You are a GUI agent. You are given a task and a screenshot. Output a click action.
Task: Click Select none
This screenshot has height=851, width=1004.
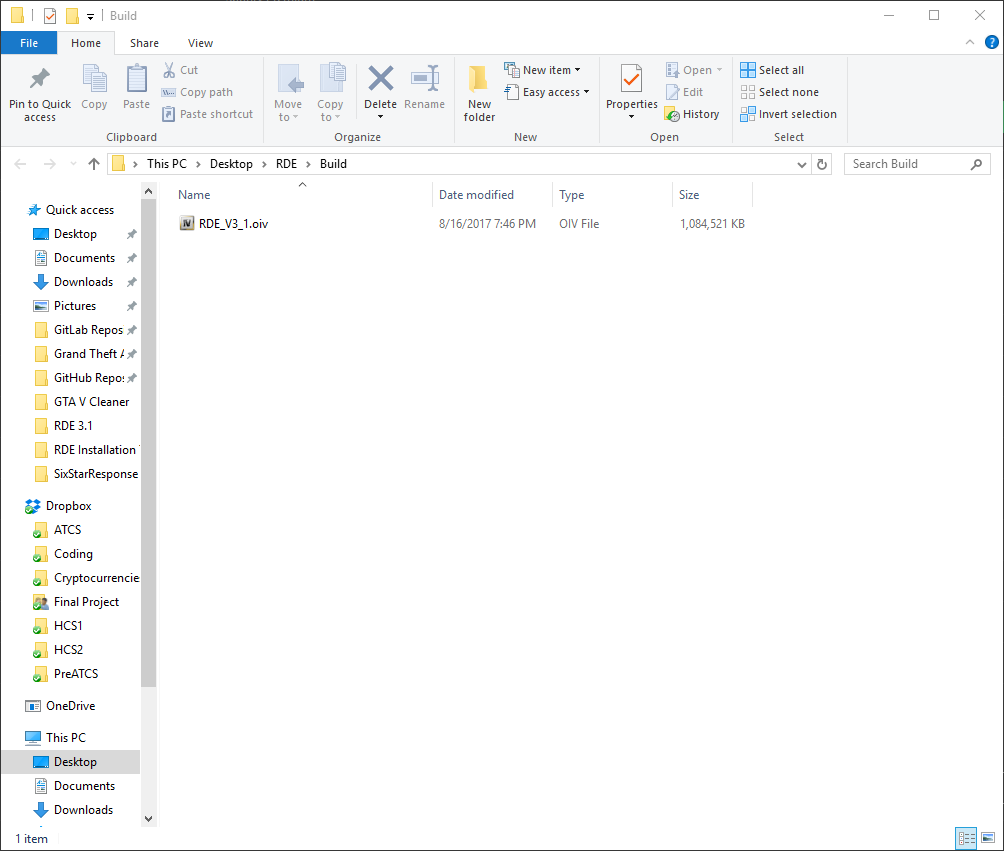[779, 92]
